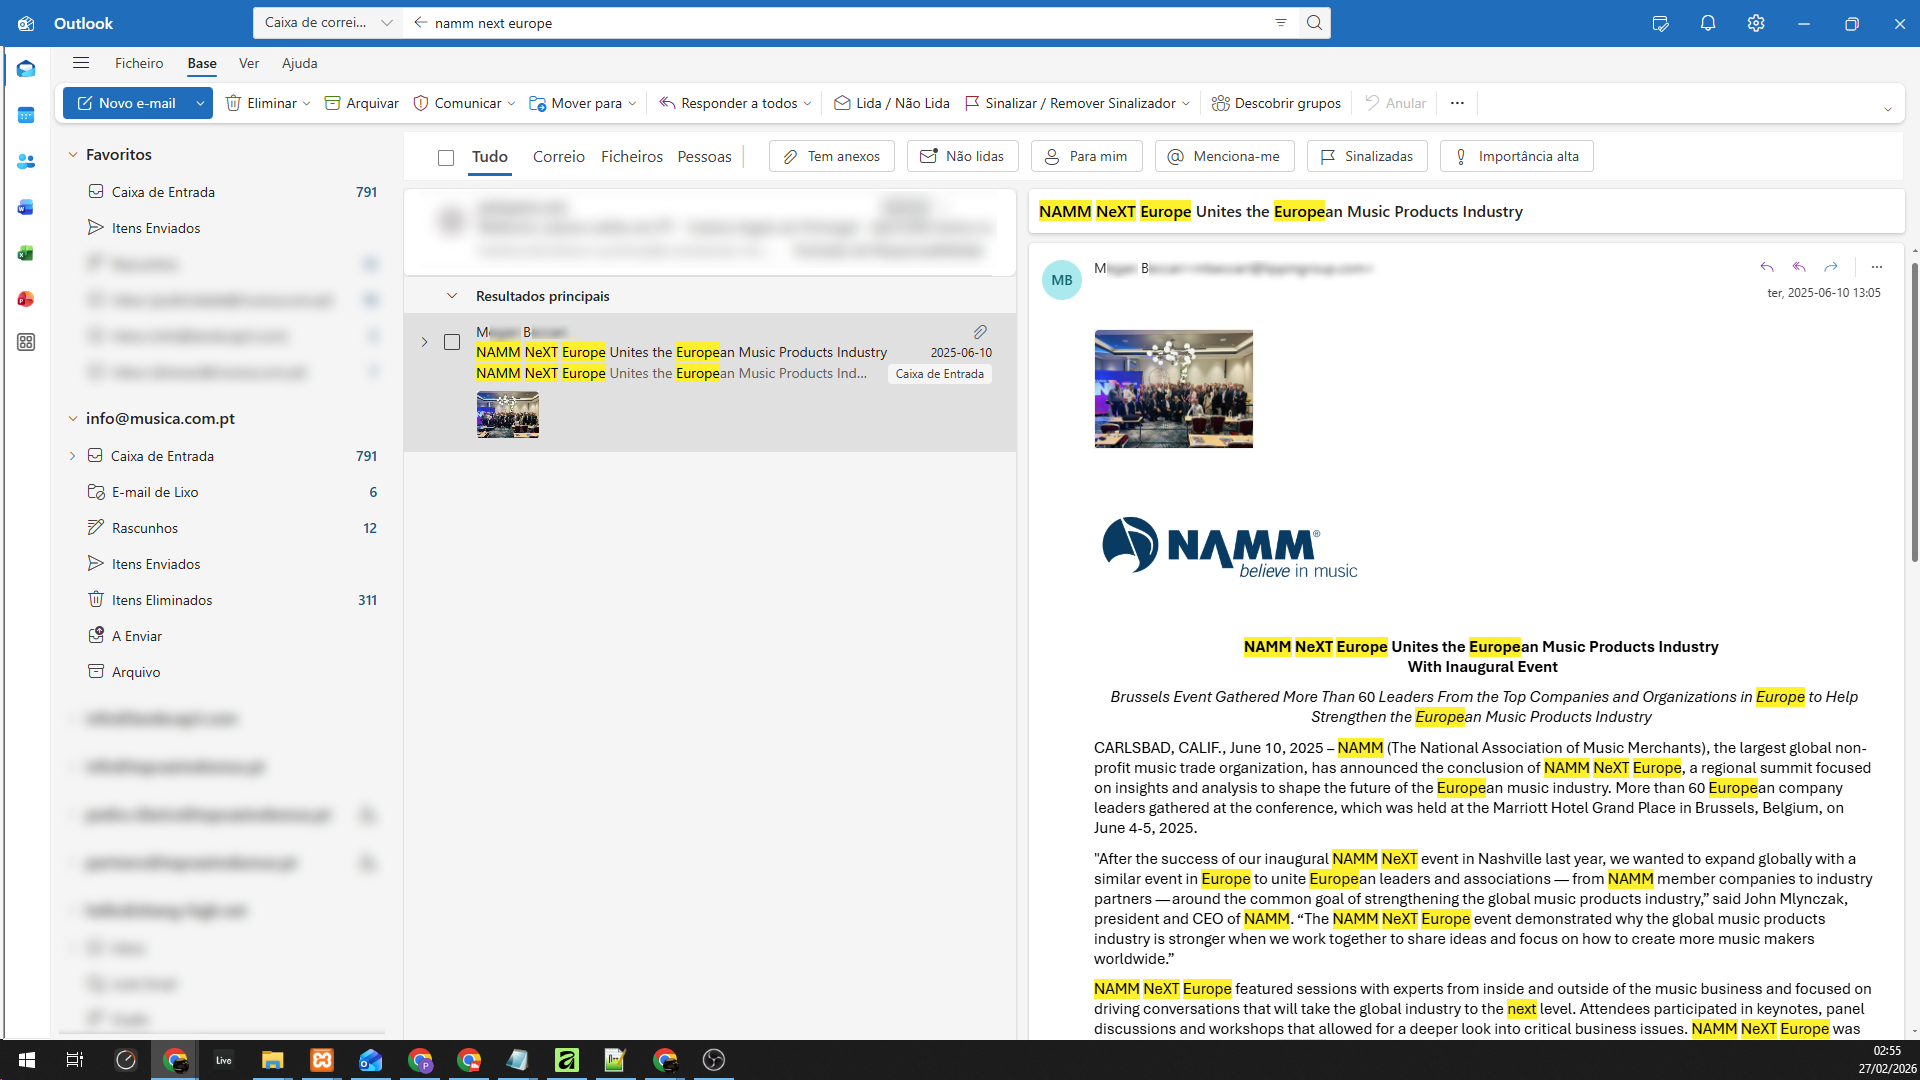Image resolution: width=1920 pixels, height=1080 pixels.
Task: Toggle the Importância alta filter
Action: pos(1516,156)
